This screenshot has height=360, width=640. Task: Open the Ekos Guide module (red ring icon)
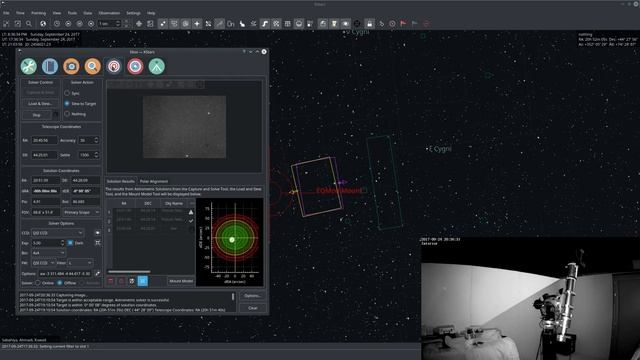coord(135,66)
